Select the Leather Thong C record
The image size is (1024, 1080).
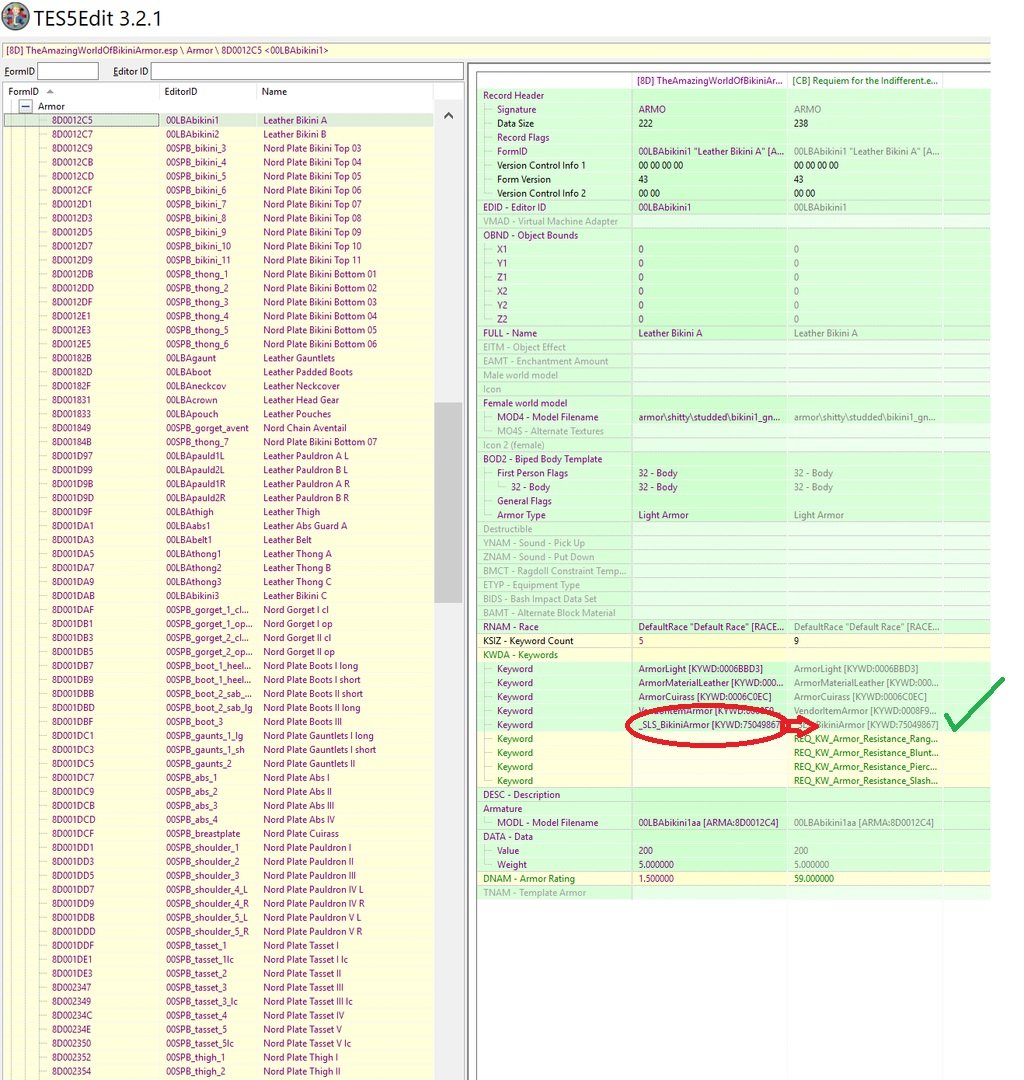(x=218, y=581)
